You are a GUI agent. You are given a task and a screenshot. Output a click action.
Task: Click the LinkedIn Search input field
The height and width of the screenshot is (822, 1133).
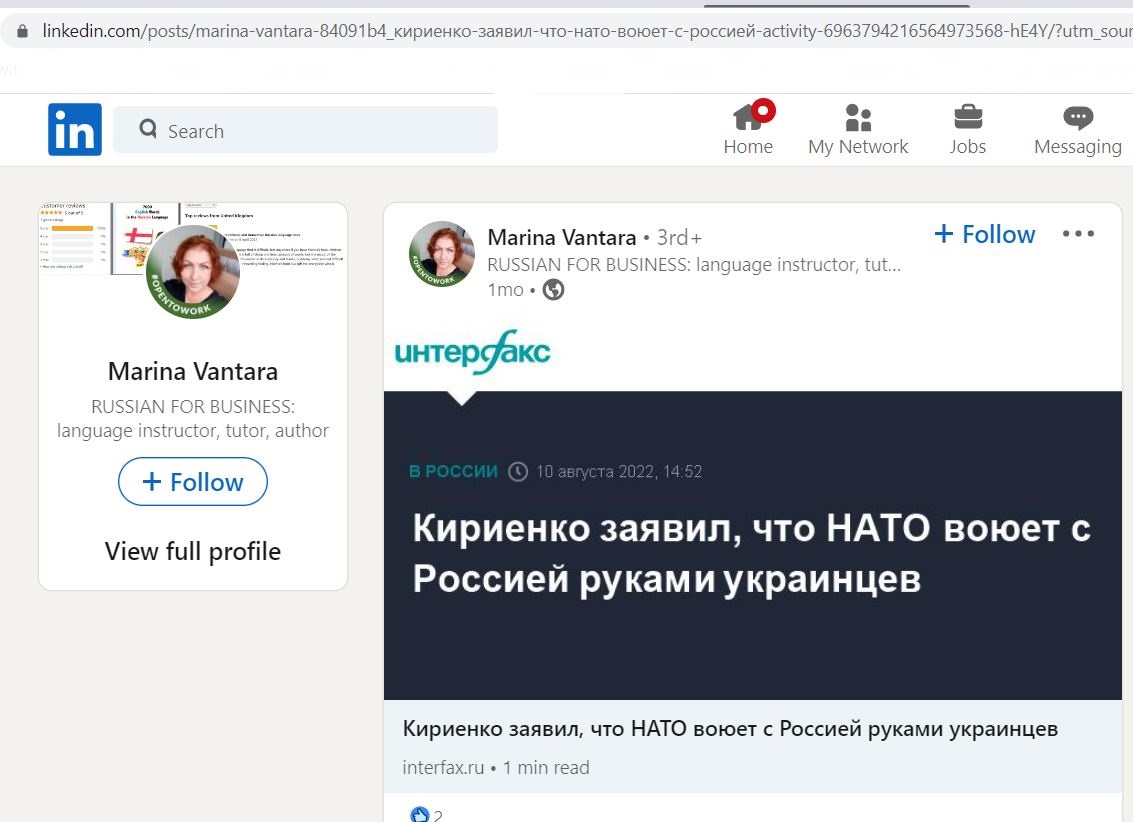point(306,130)
